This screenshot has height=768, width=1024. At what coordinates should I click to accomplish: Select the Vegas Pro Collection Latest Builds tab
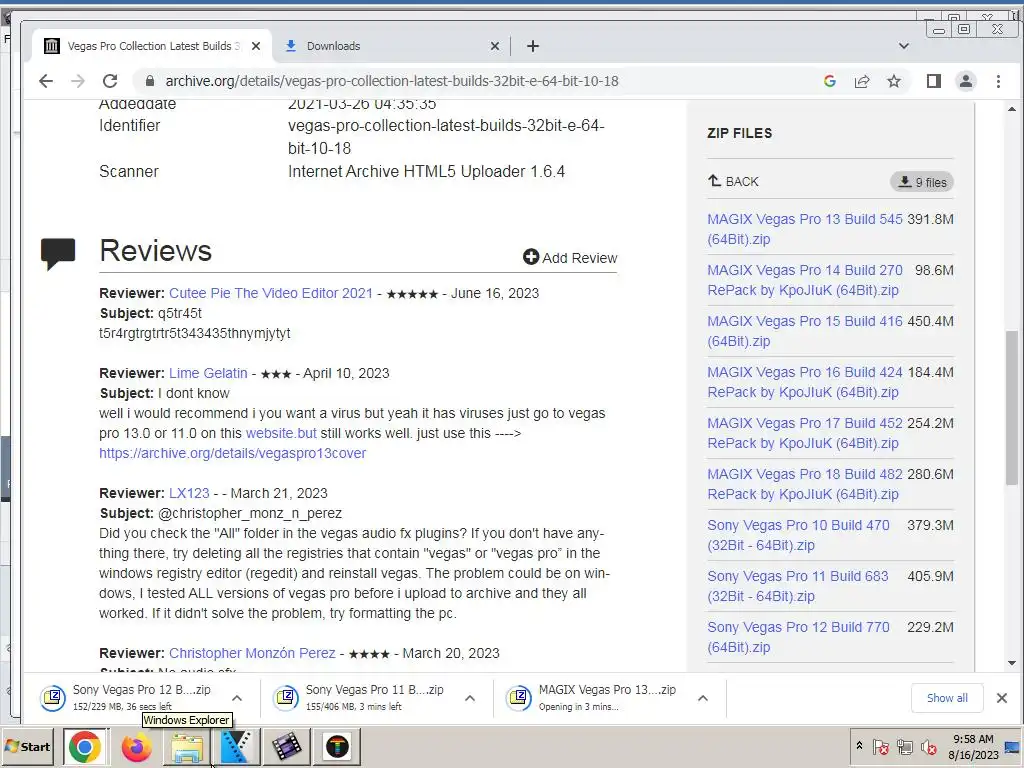click(x=152, y=46)
